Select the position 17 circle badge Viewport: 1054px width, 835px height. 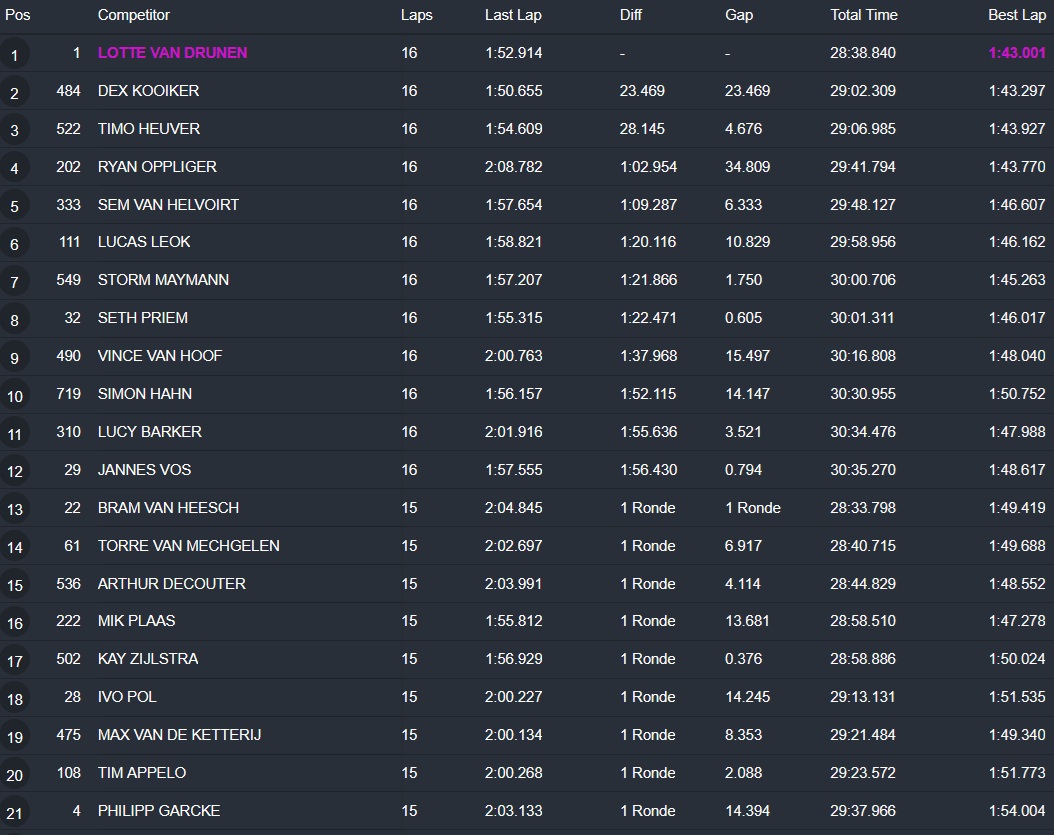pyautogui.click(x=14, y=661)
